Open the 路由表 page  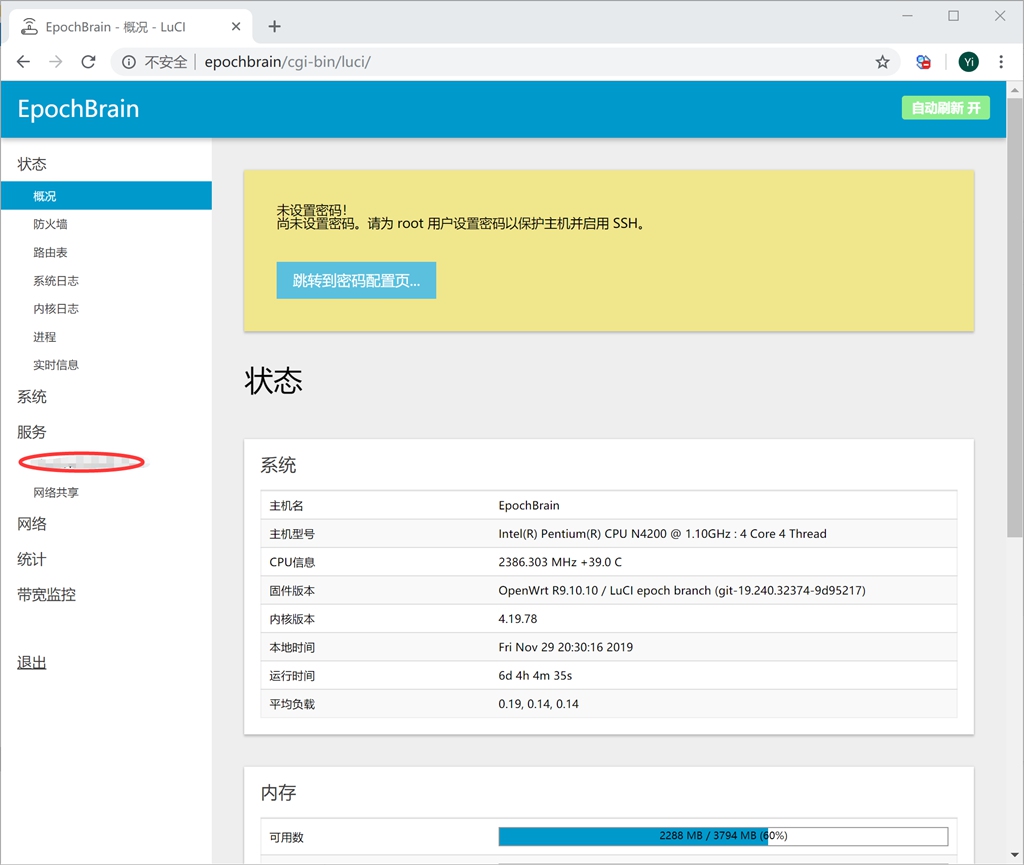[50, 252]
